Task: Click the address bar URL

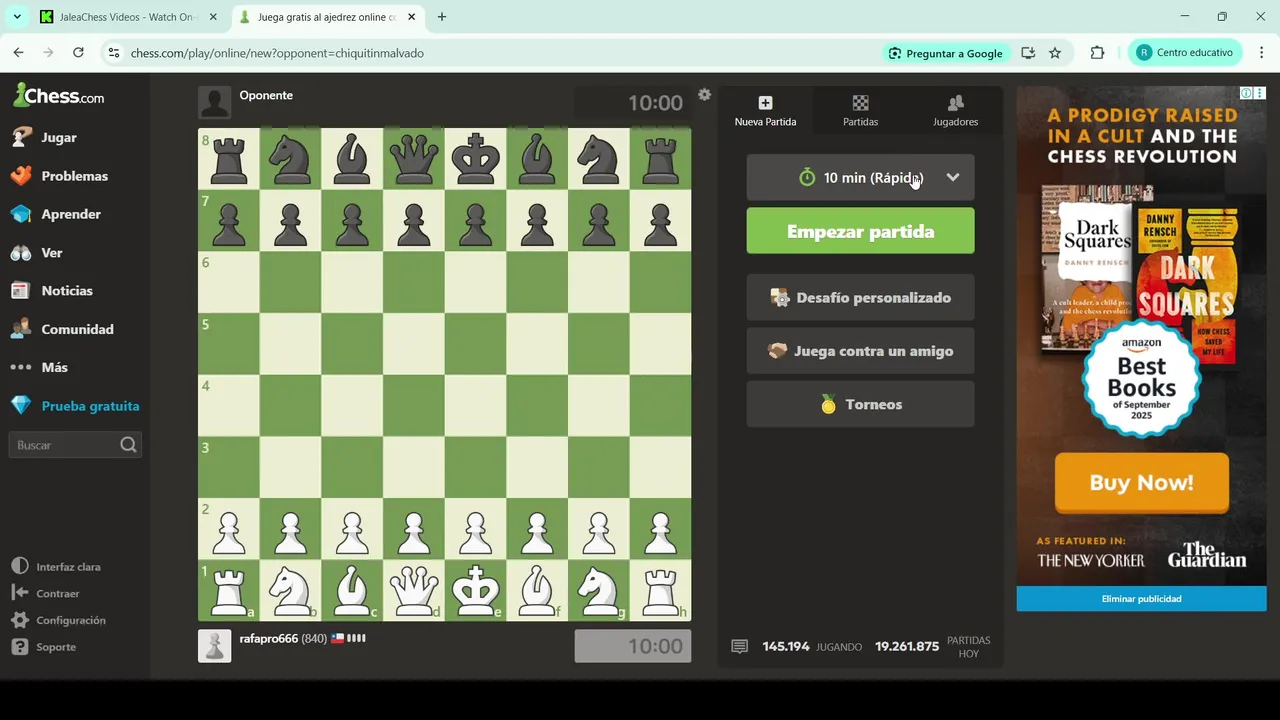Action: (277, 53)
